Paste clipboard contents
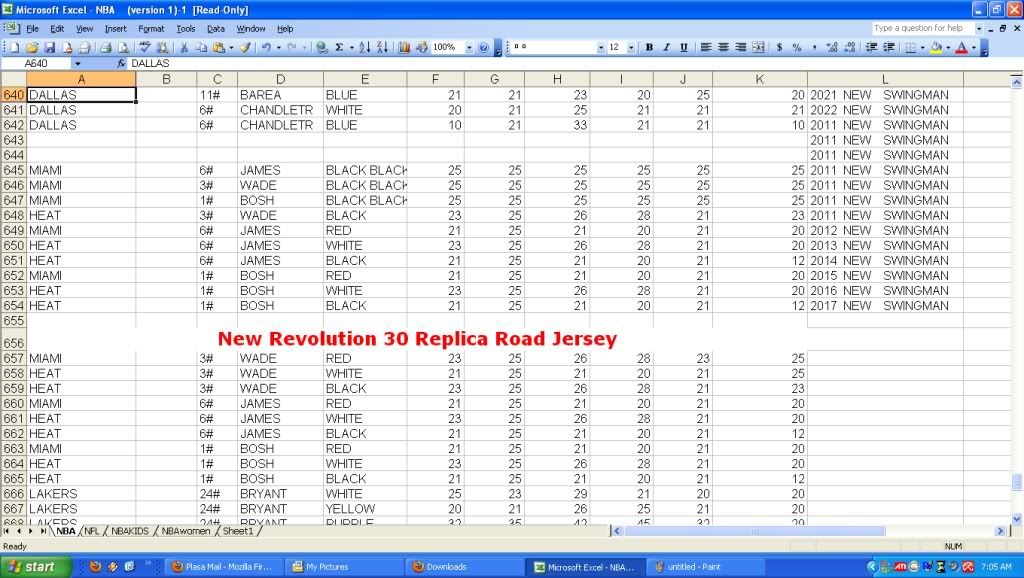 tap(219, 47)
